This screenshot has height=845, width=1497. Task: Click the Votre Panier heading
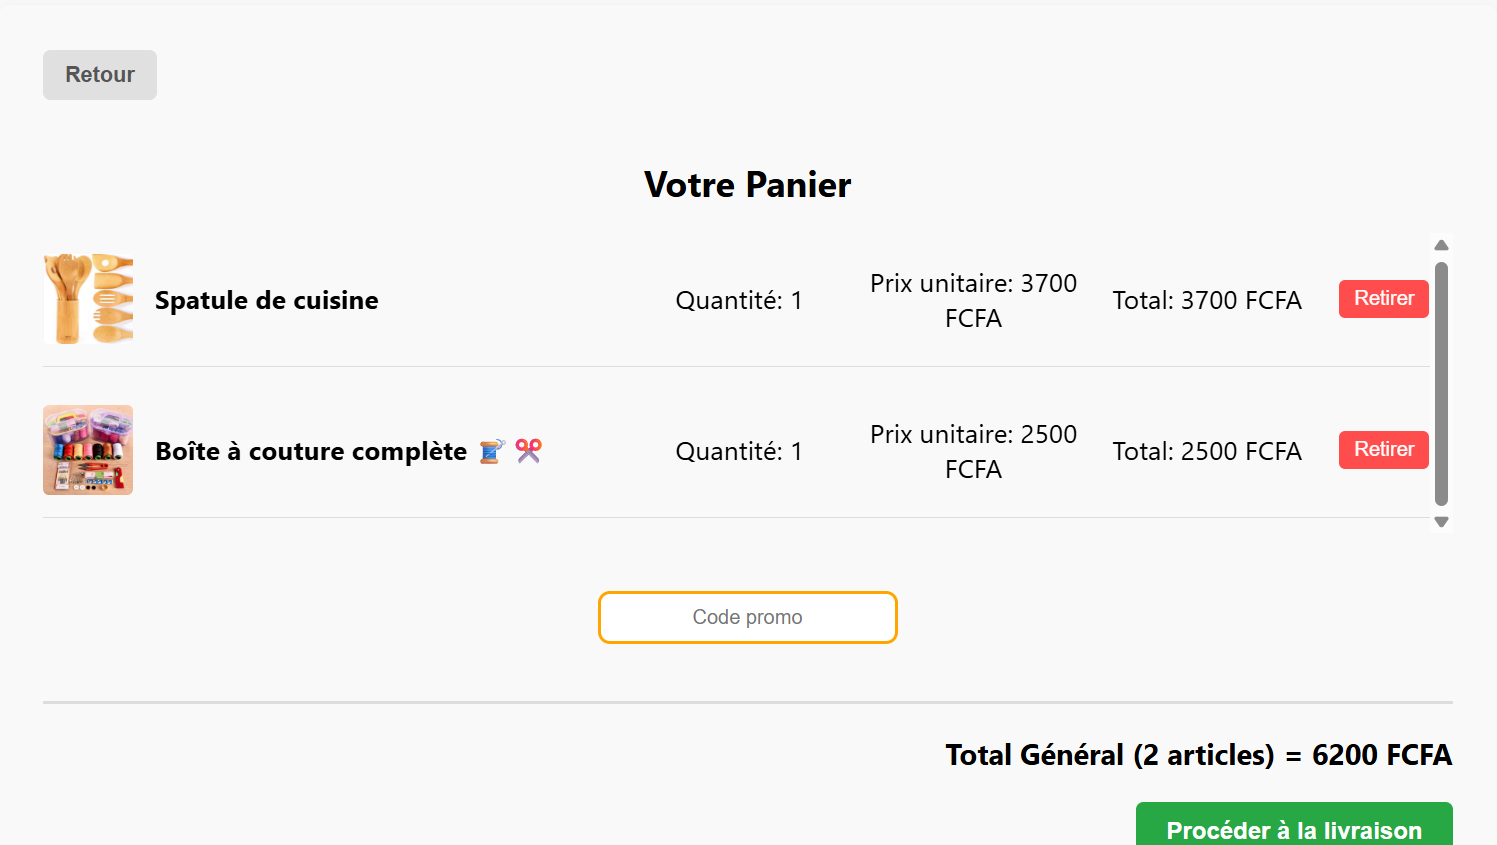747,185
